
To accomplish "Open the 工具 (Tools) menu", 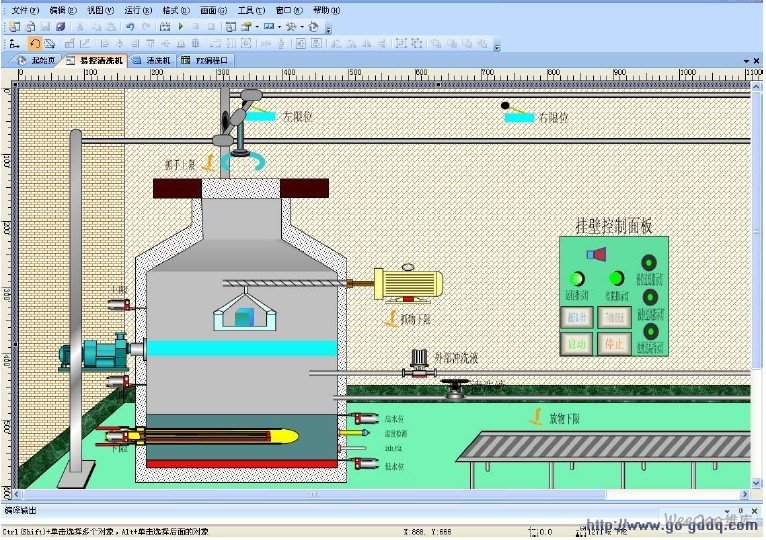I will pyautogui.click(x=250, y=10).
